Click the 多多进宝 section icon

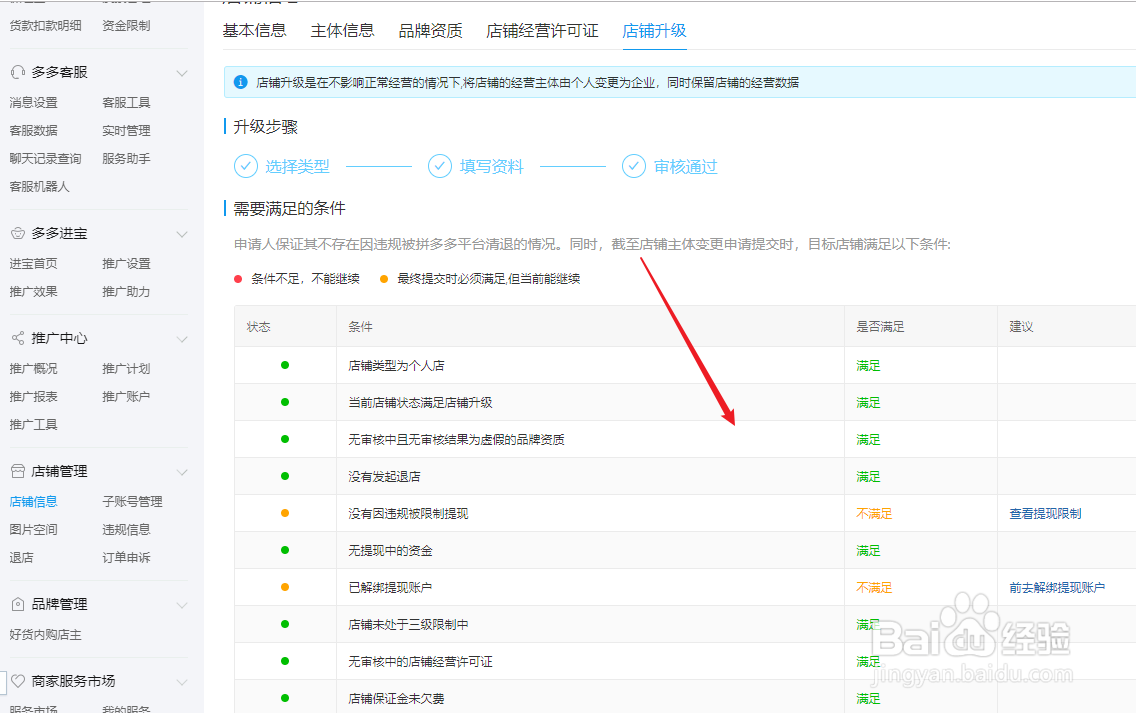point(18,233)
